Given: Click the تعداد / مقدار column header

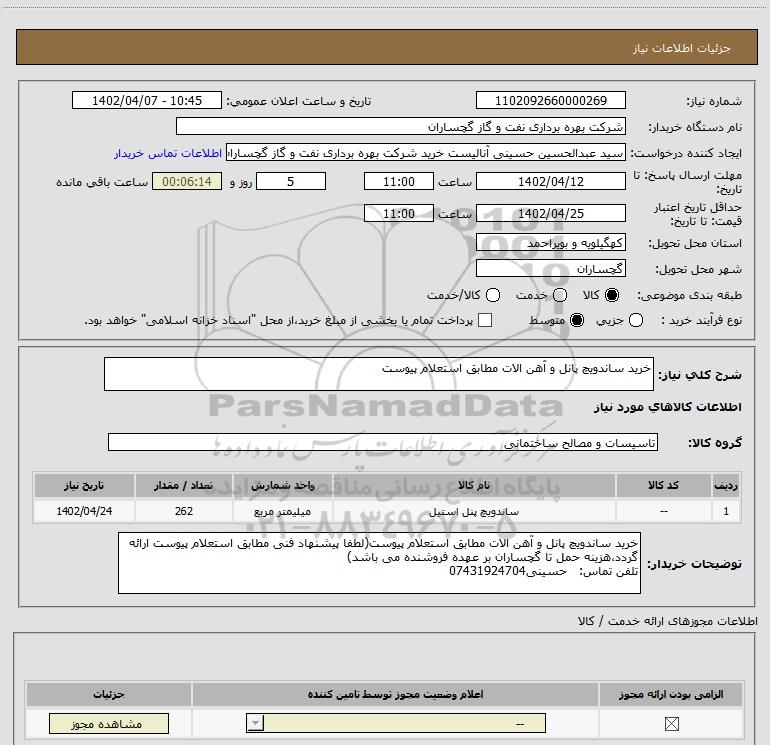Looking at the screenshot, I should click(184, 485).
